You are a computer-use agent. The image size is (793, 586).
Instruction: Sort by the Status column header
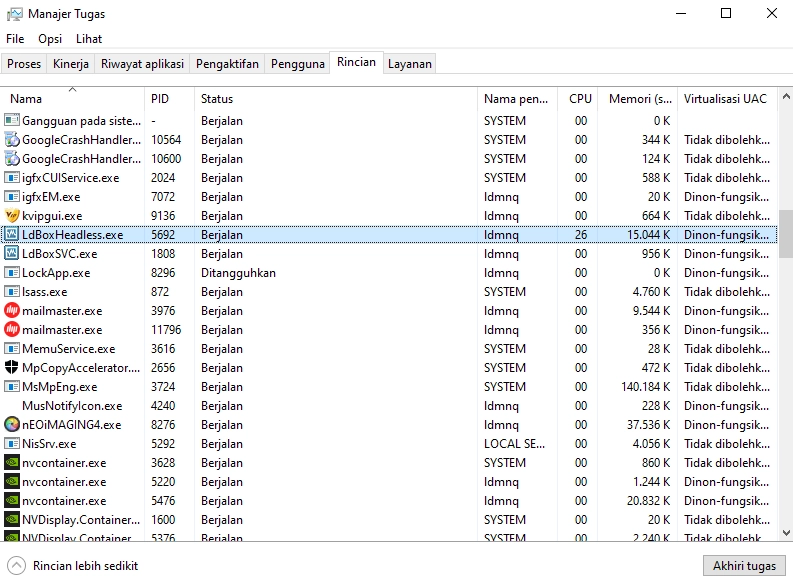pos(336,99)
